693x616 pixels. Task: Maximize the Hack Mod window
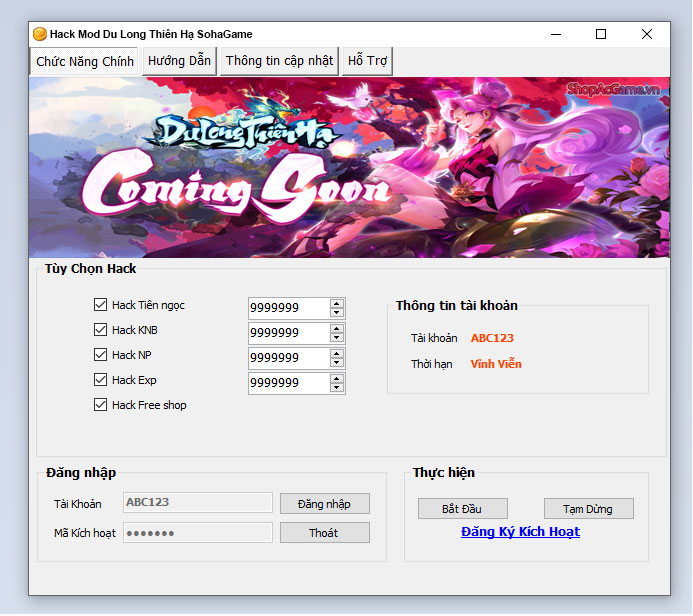[601, 34]
